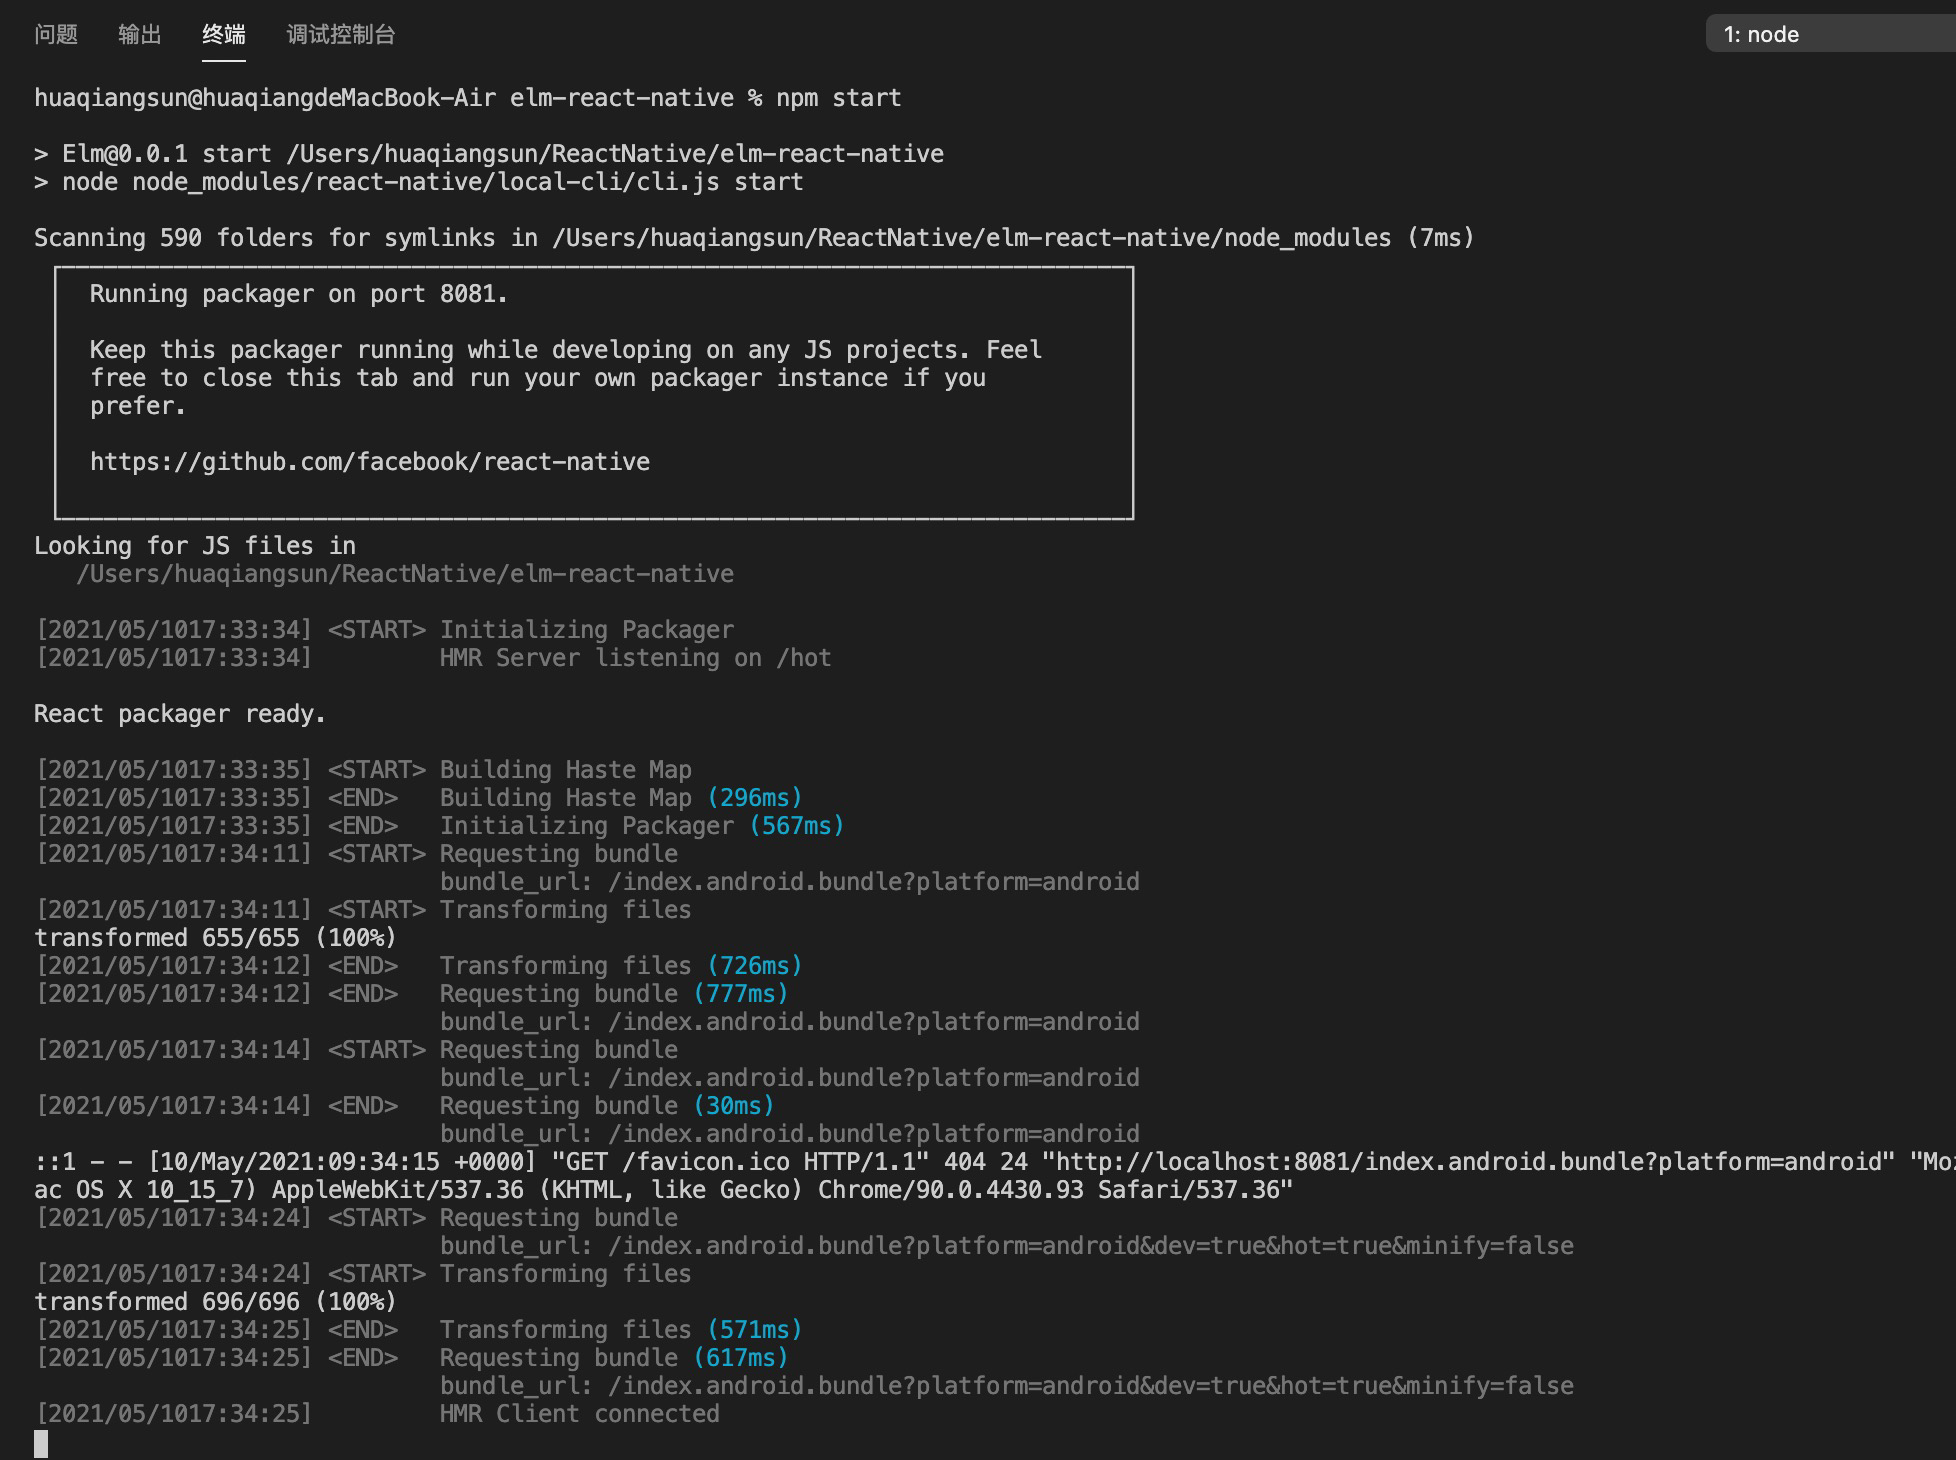Switch to the 问题 (Problems) tab
This screenshot has width=1956, height=1460.
(x=56, y=35)
